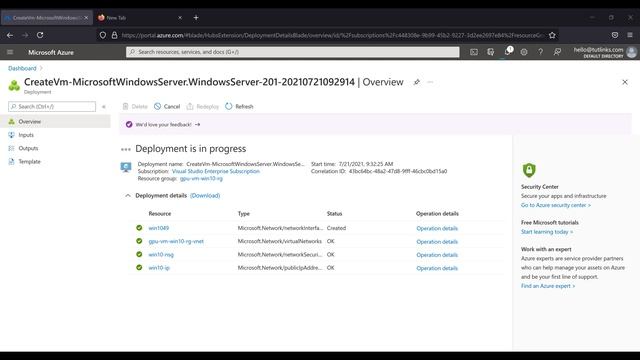The height and width of the screenshot is (360, 640).
Task: Click the Microsoft Azure home title
Action: click(x=51, y=52)
